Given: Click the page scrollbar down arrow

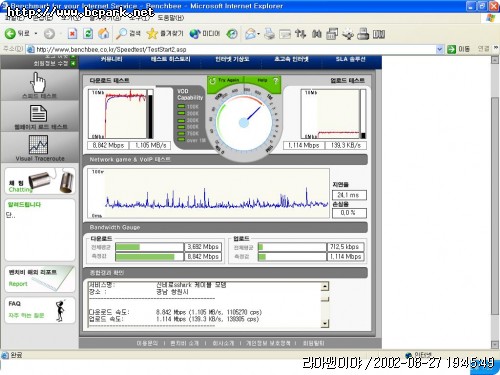Looking at the screenshot, I should (495, 344).
